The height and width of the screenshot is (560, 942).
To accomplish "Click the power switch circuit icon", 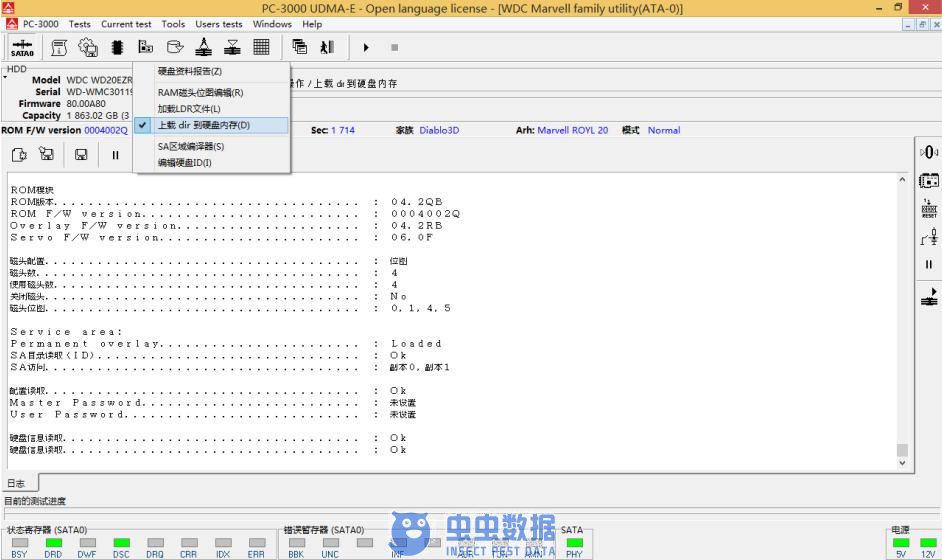I will (929, 238).
